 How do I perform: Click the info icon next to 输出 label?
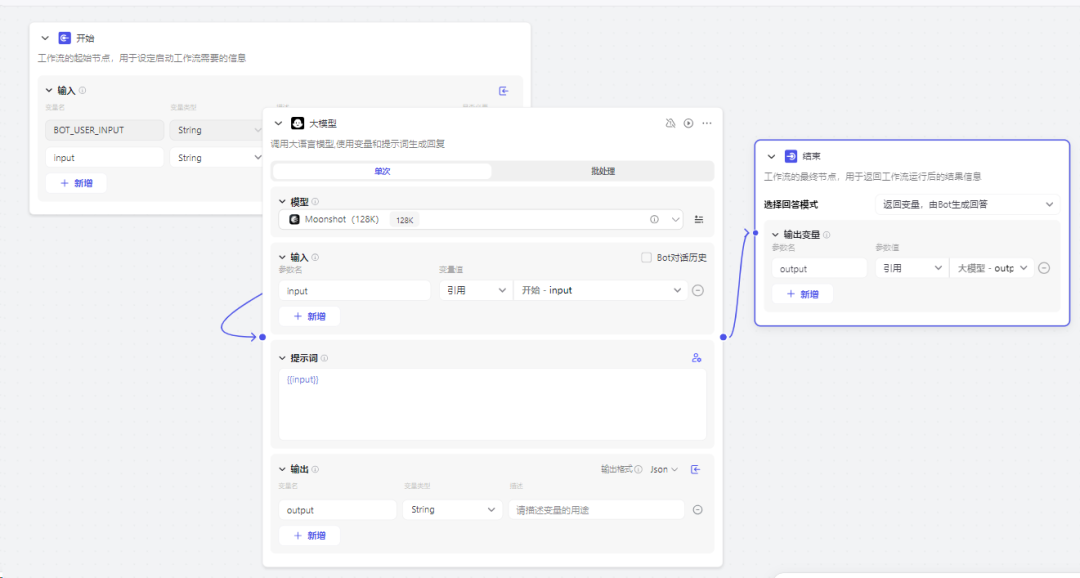click(x=315, y=470)
